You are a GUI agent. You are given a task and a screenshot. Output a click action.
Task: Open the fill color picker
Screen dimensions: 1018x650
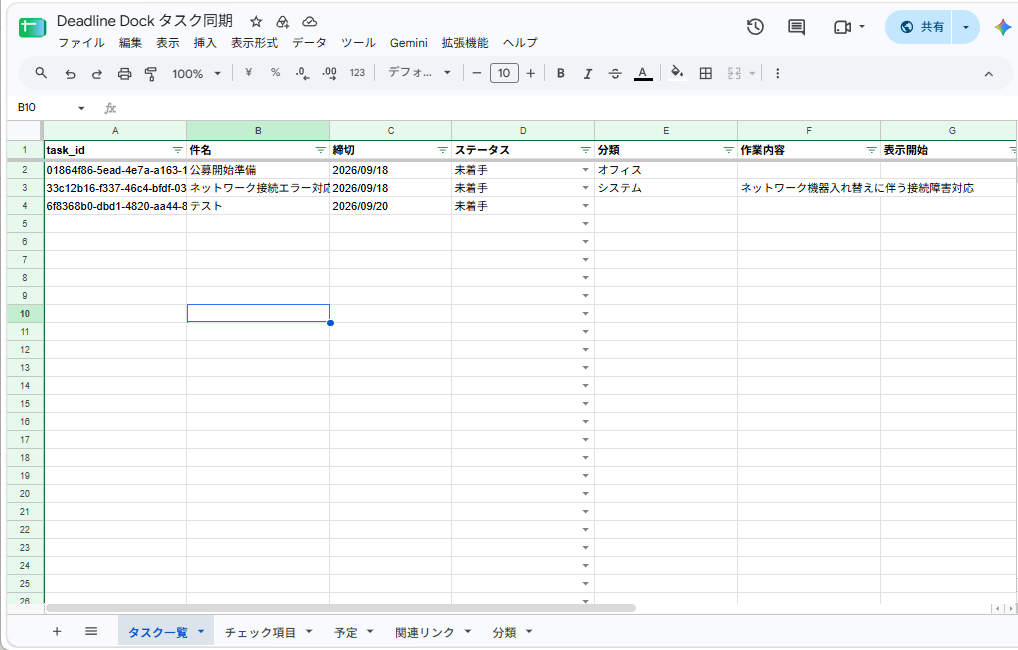click(677, 73)
